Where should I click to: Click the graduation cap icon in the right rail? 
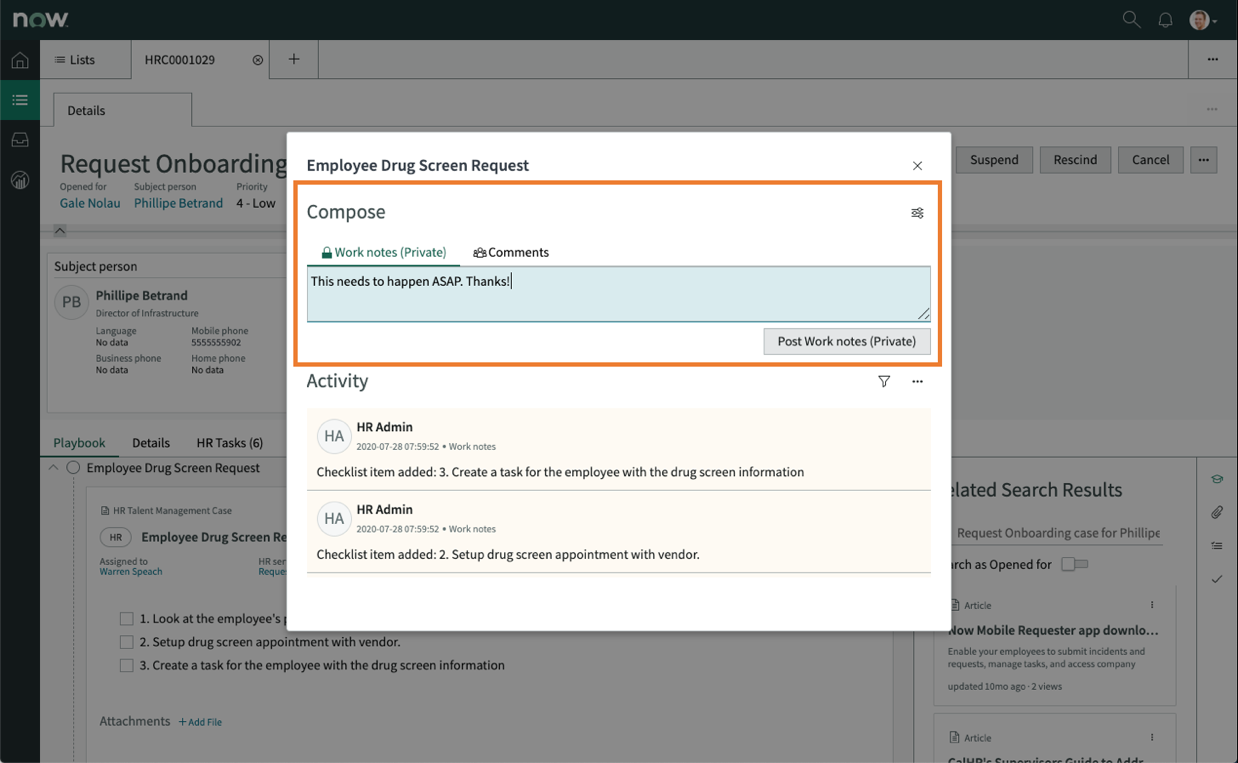[1216, 479]
